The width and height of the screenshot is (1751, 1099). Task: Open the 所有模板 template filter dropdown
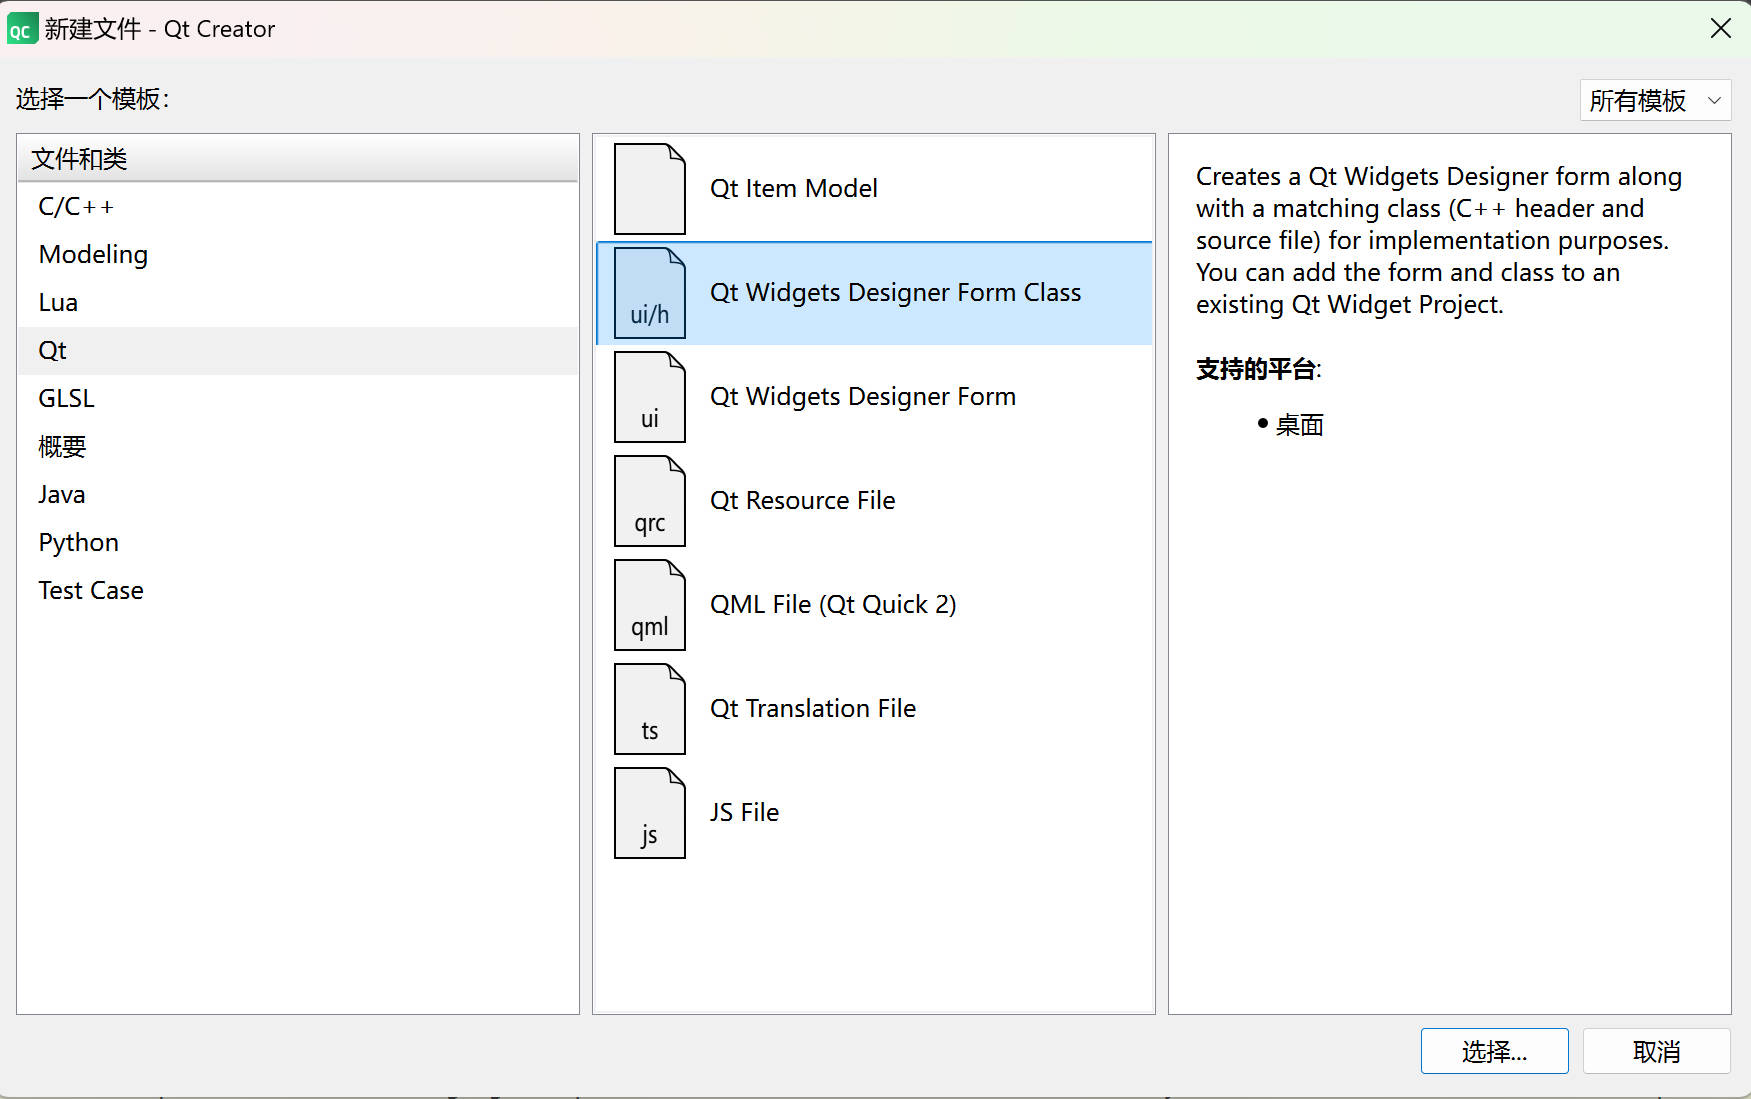click(1655, 100)
